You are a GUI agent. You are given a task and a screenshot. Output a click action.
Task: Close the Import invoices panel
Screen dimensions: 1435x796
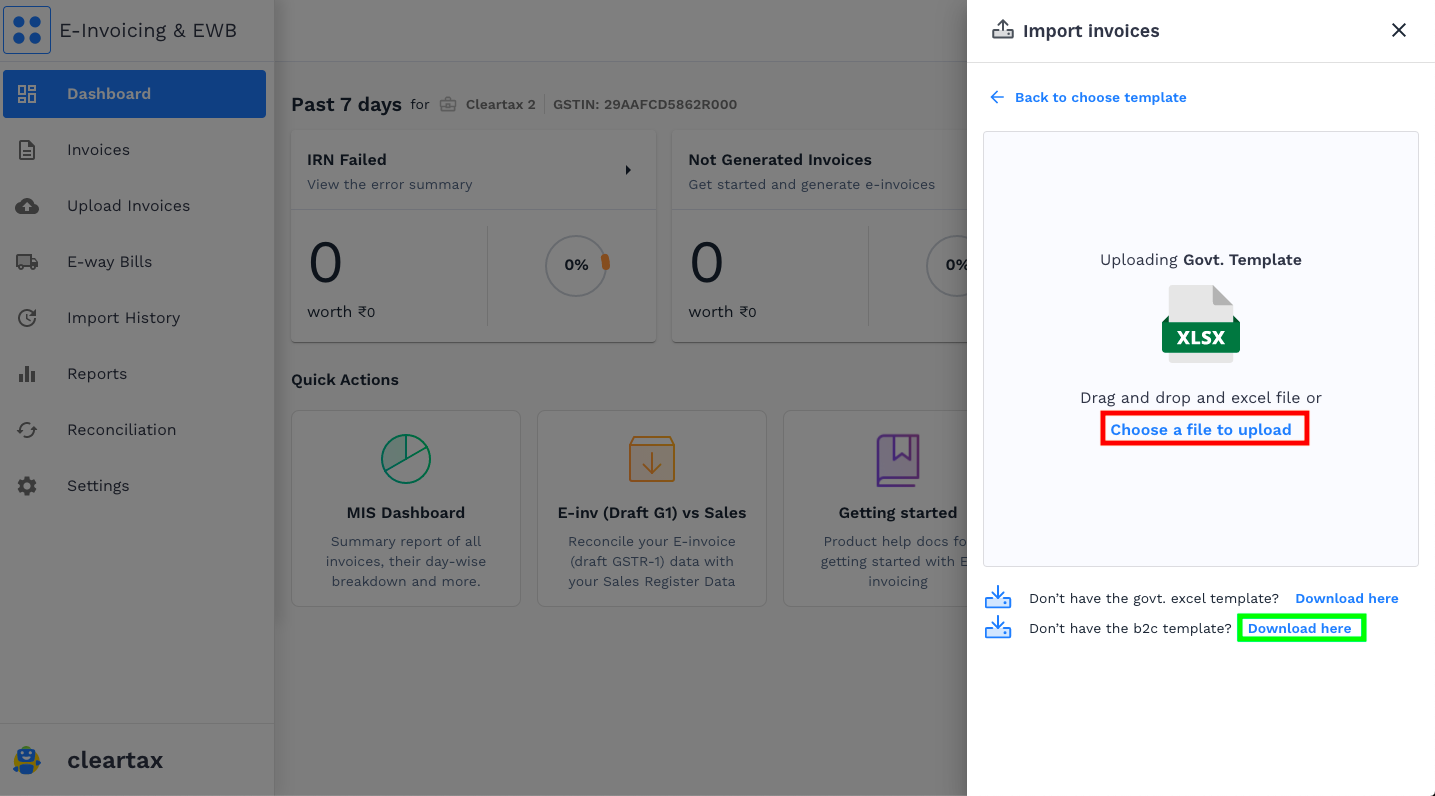pos(1398,30)
